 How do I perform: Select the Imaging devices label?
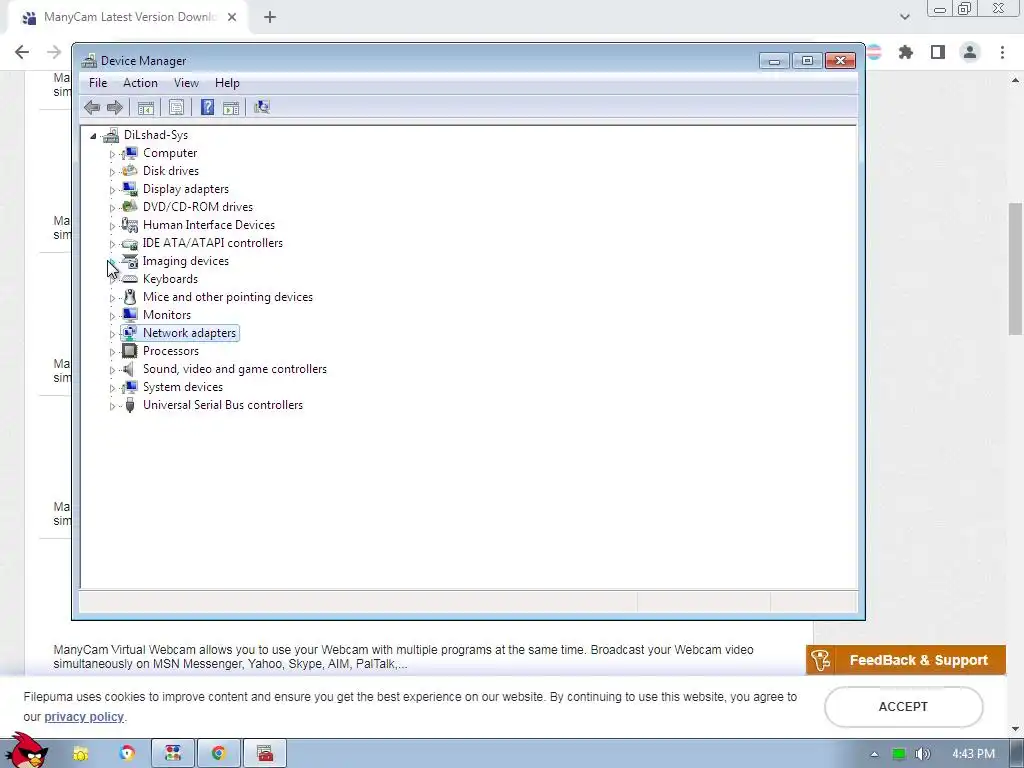[x=185, y=261]
